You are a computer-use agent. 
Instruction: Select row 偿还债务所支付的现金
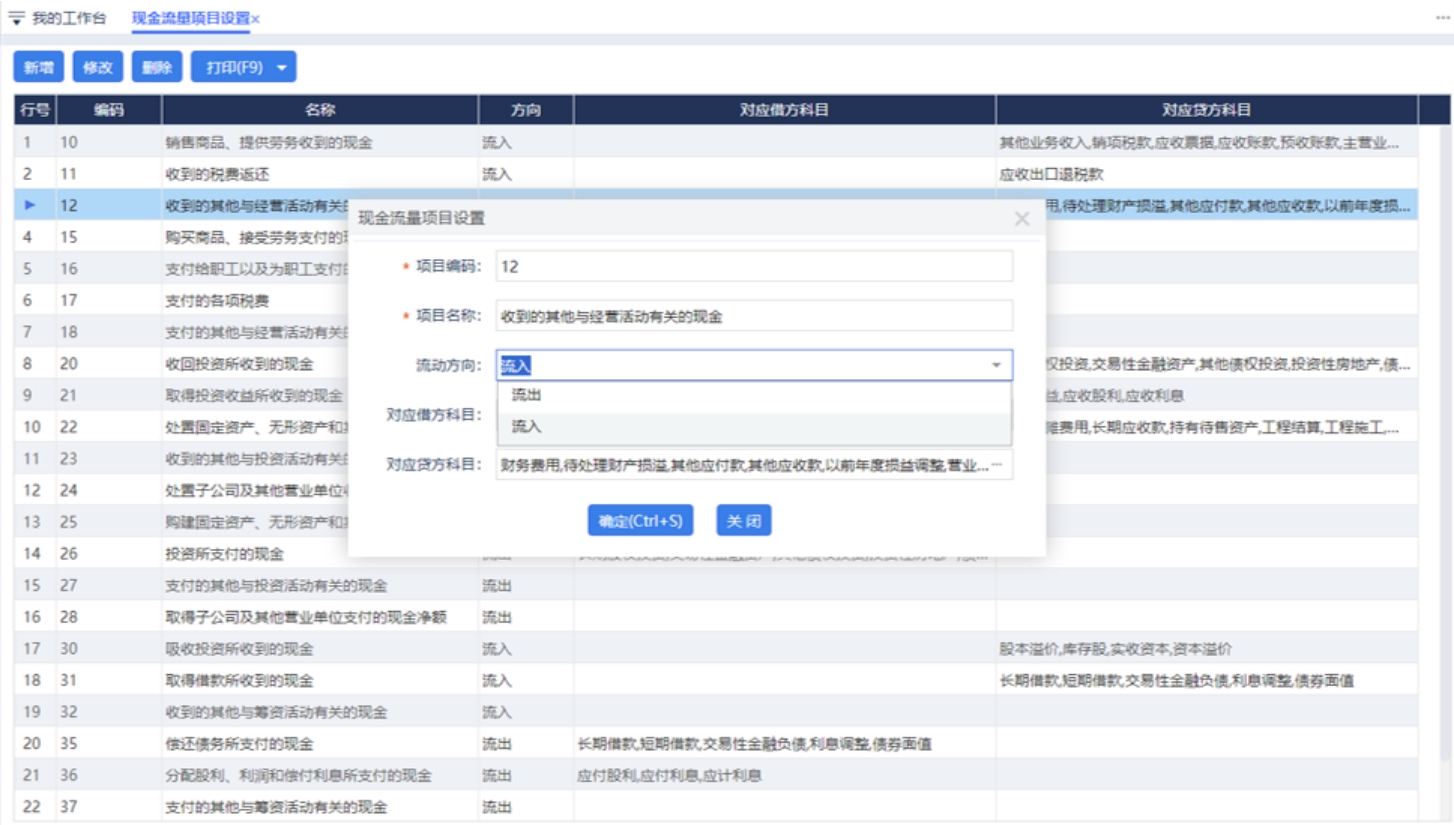click(716, 744)
